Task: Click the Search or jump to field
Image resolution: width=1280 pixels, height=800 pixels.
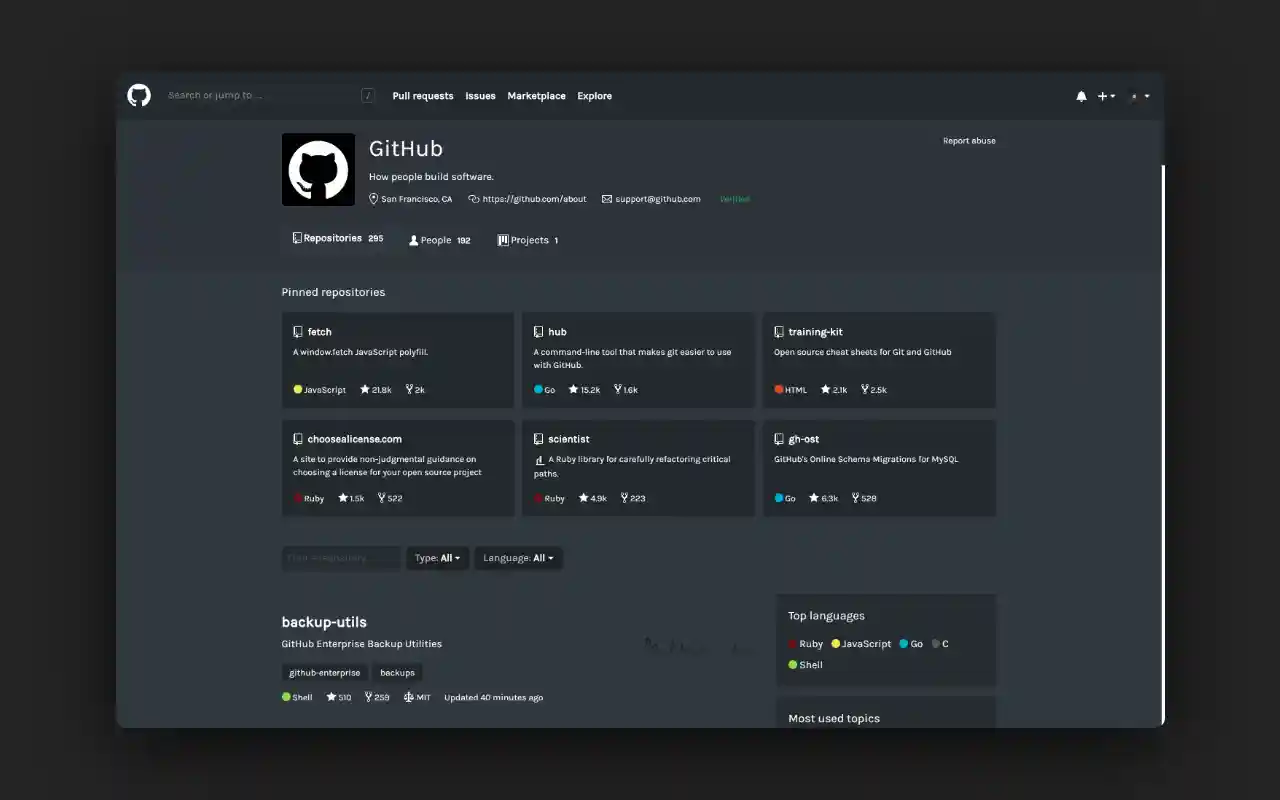Action: 260,96
